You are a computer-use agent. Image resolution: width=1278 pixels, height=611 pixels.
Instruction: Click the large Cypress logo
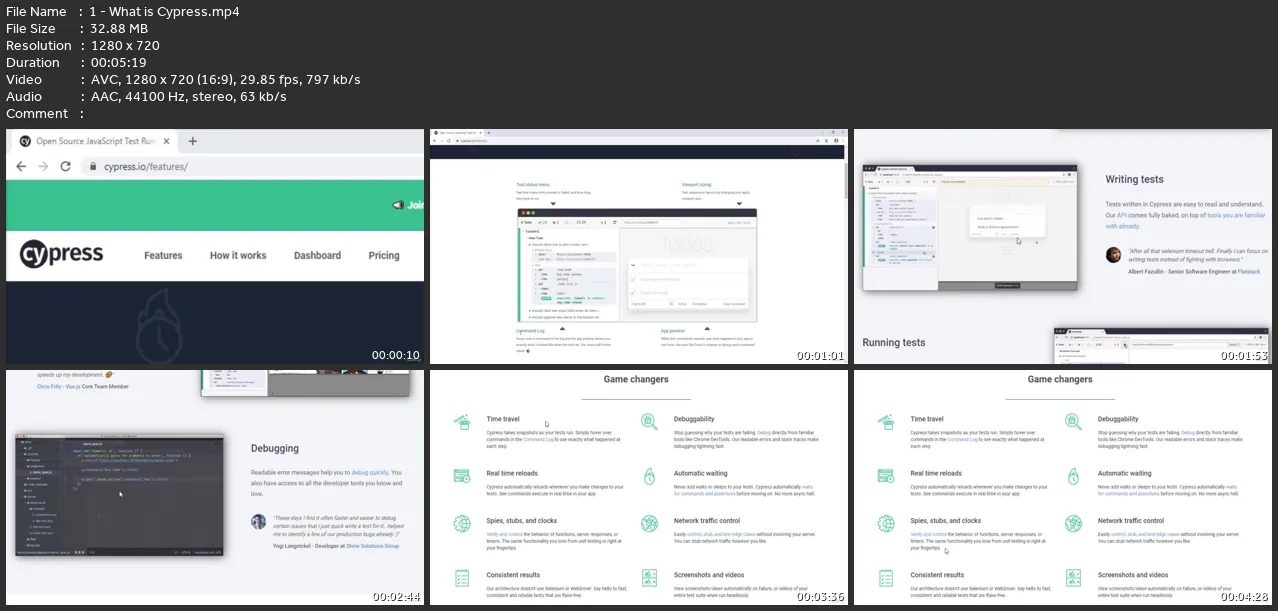(x=62, y=254)
